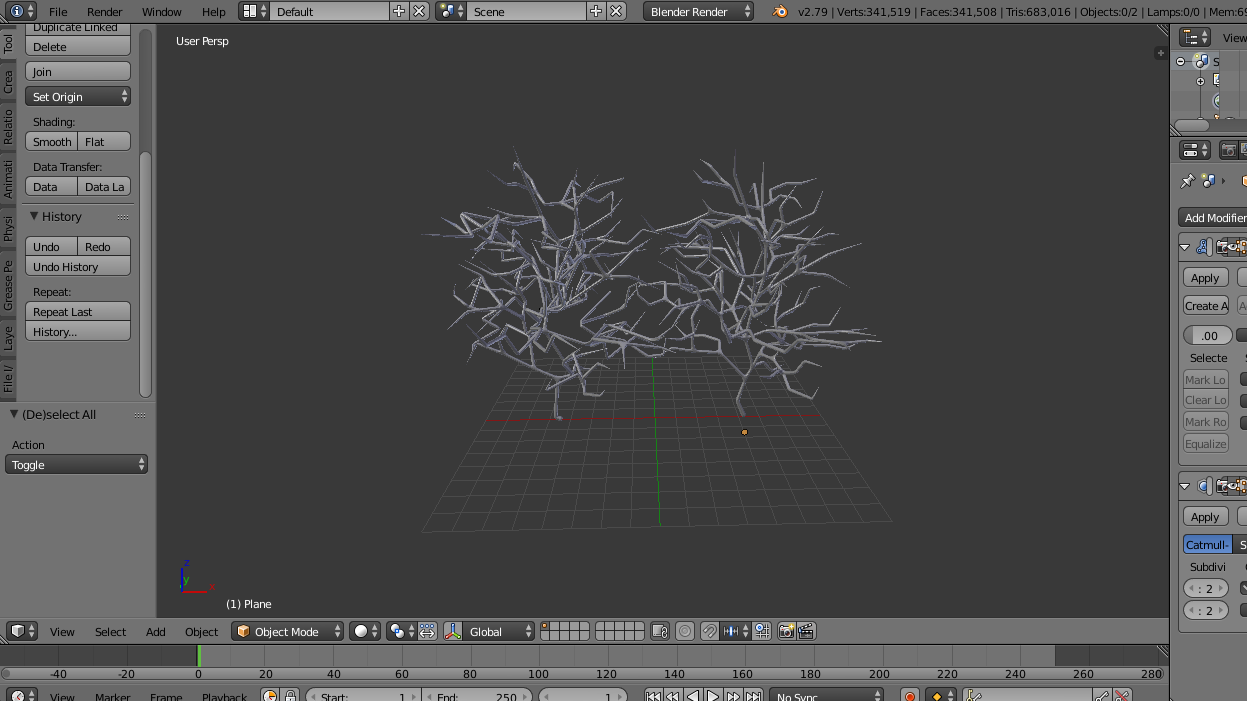Viewport: 1247px width, 701px height.
Task: Open the pivot point selector
Action: [401, 631]
